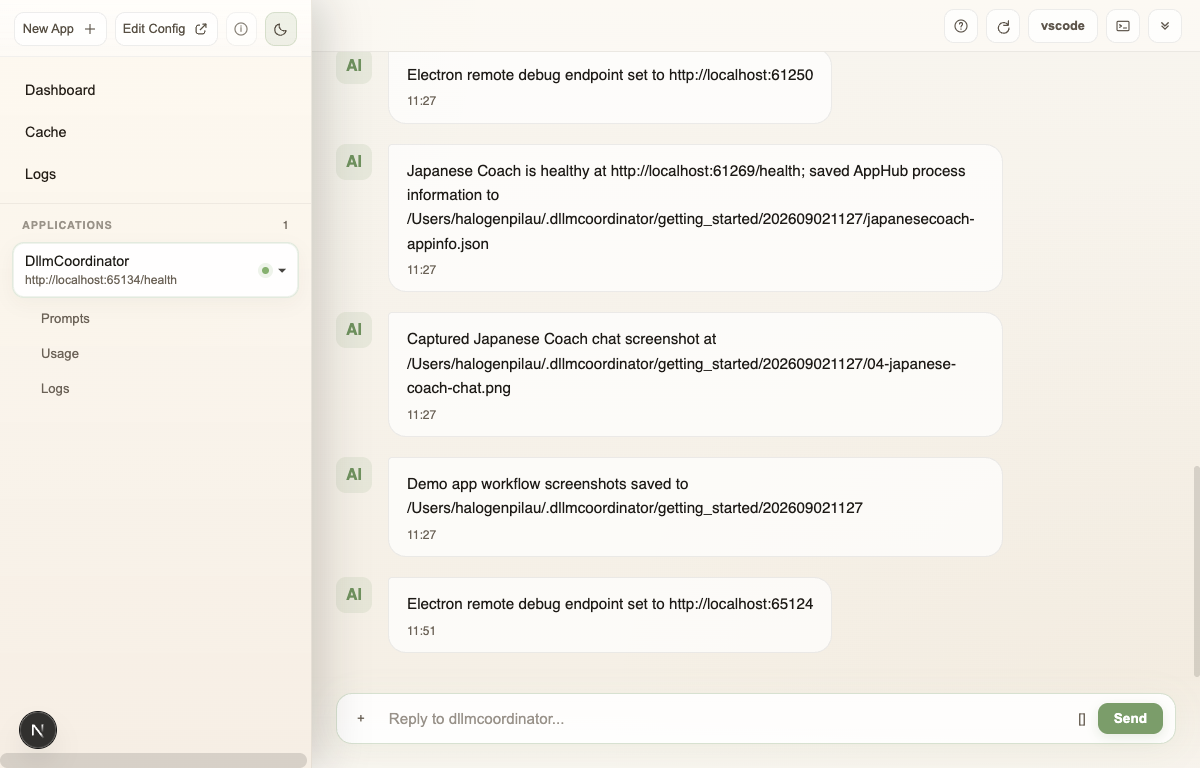
Task: Click the double-chevron scroll-down icon
Action: coord(1165,26)
